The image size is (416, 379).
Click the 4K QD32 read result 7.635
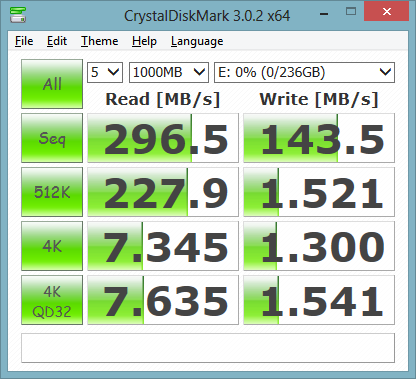(163, 300)
